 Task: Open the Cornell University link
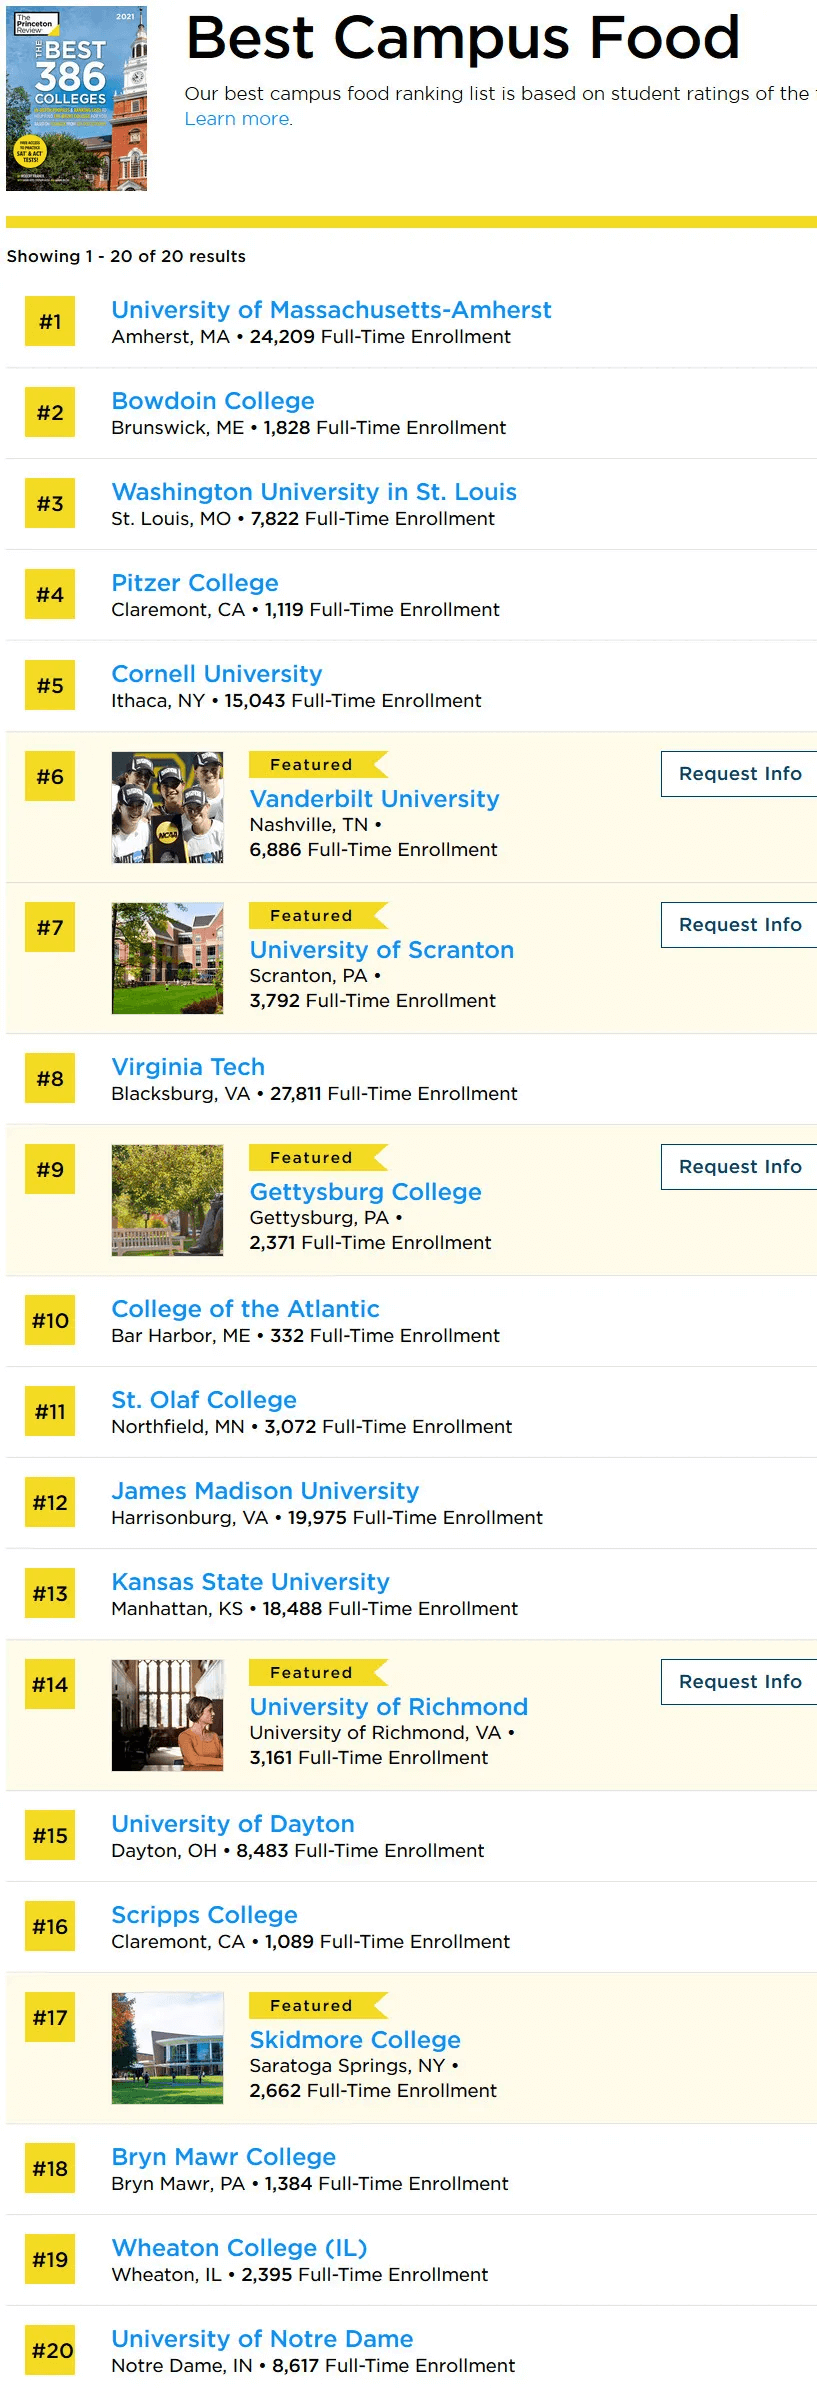pyautogui.click(x=217, y=674)
